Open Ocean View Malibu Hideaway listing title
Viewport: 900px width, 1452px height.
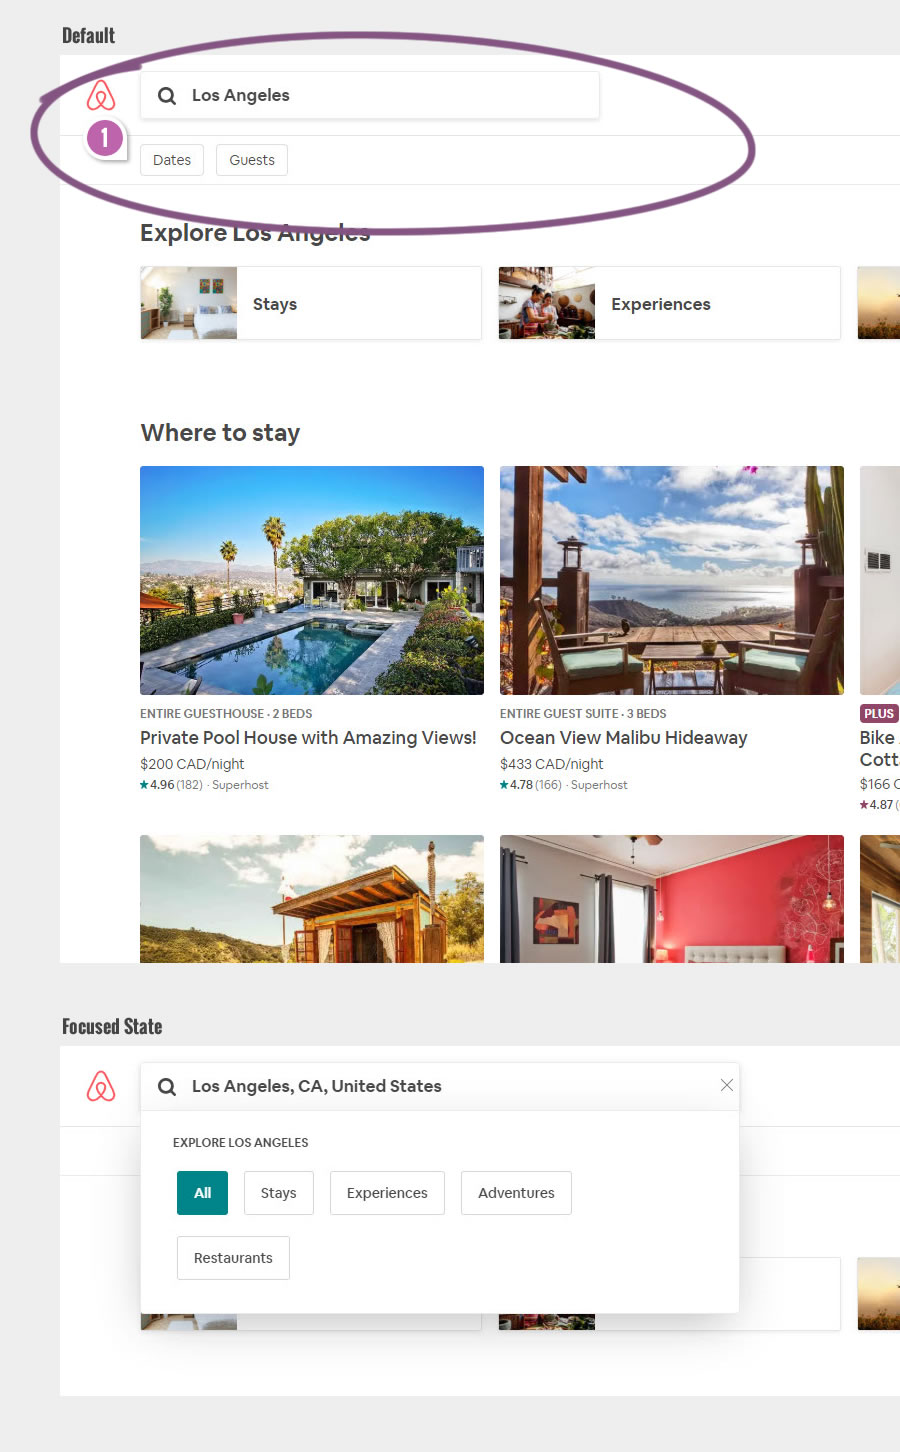click(624, 738)
